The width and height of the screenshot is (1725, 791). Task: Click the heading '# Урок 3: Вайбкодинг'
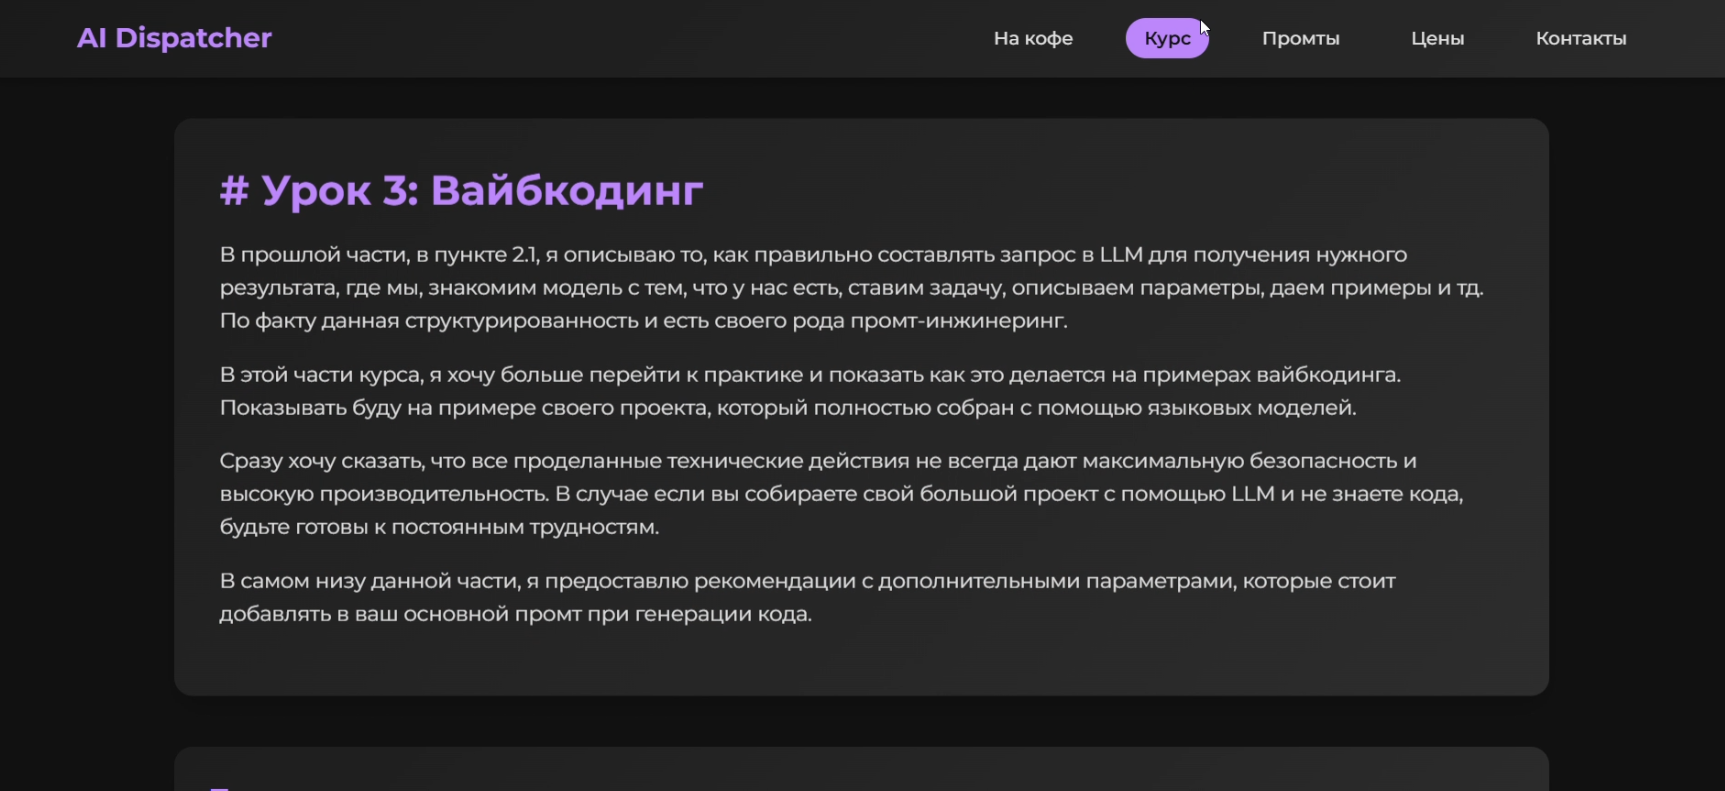461,190
